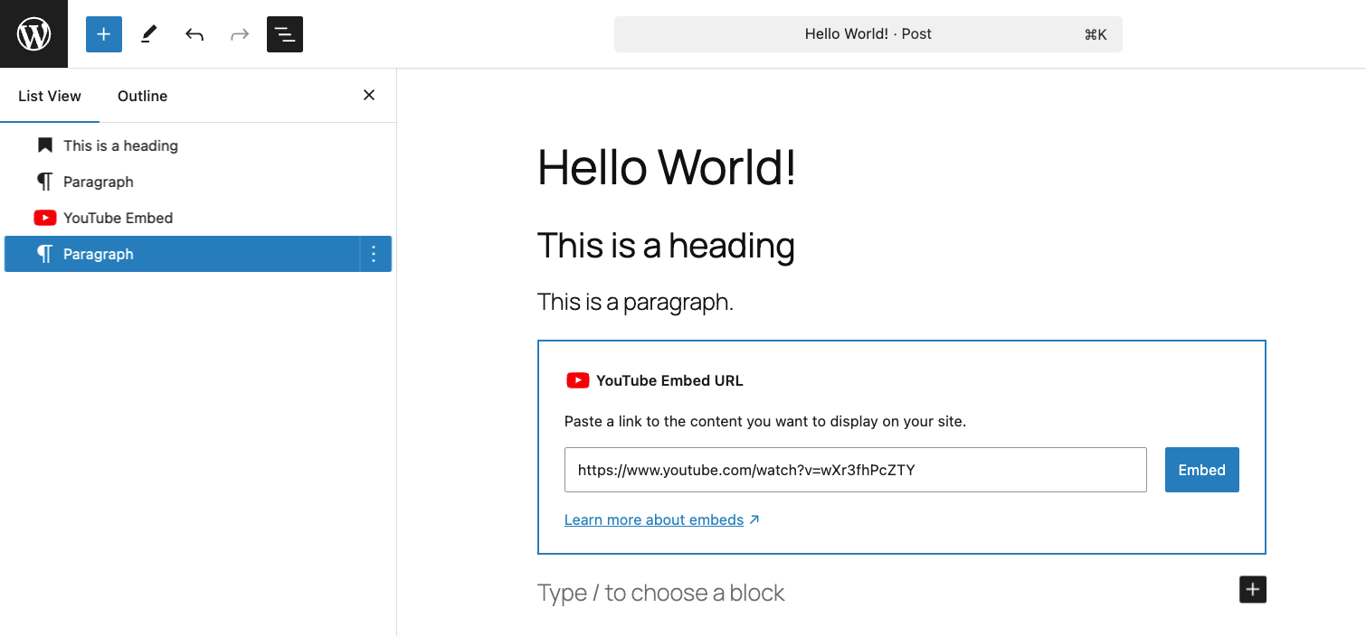
Task: Select "This is a heading" in list view
Action: pos(120,145)
